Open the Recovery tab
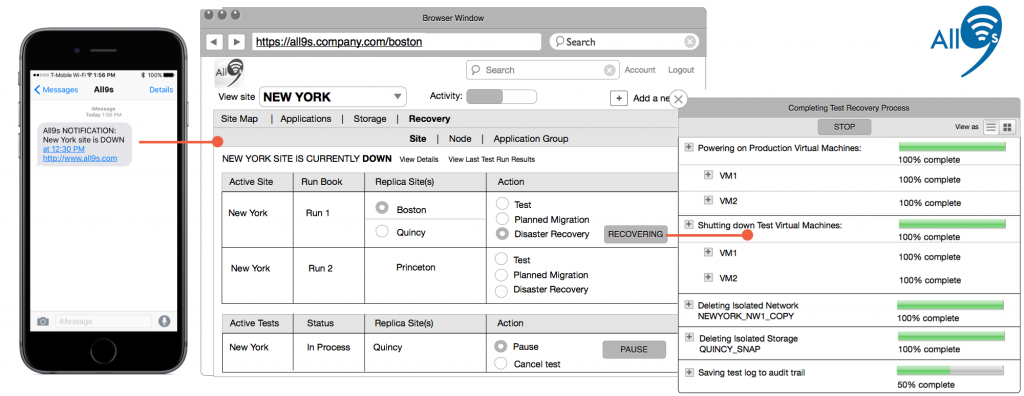The image size is (1024, 396). pos(429,119)
